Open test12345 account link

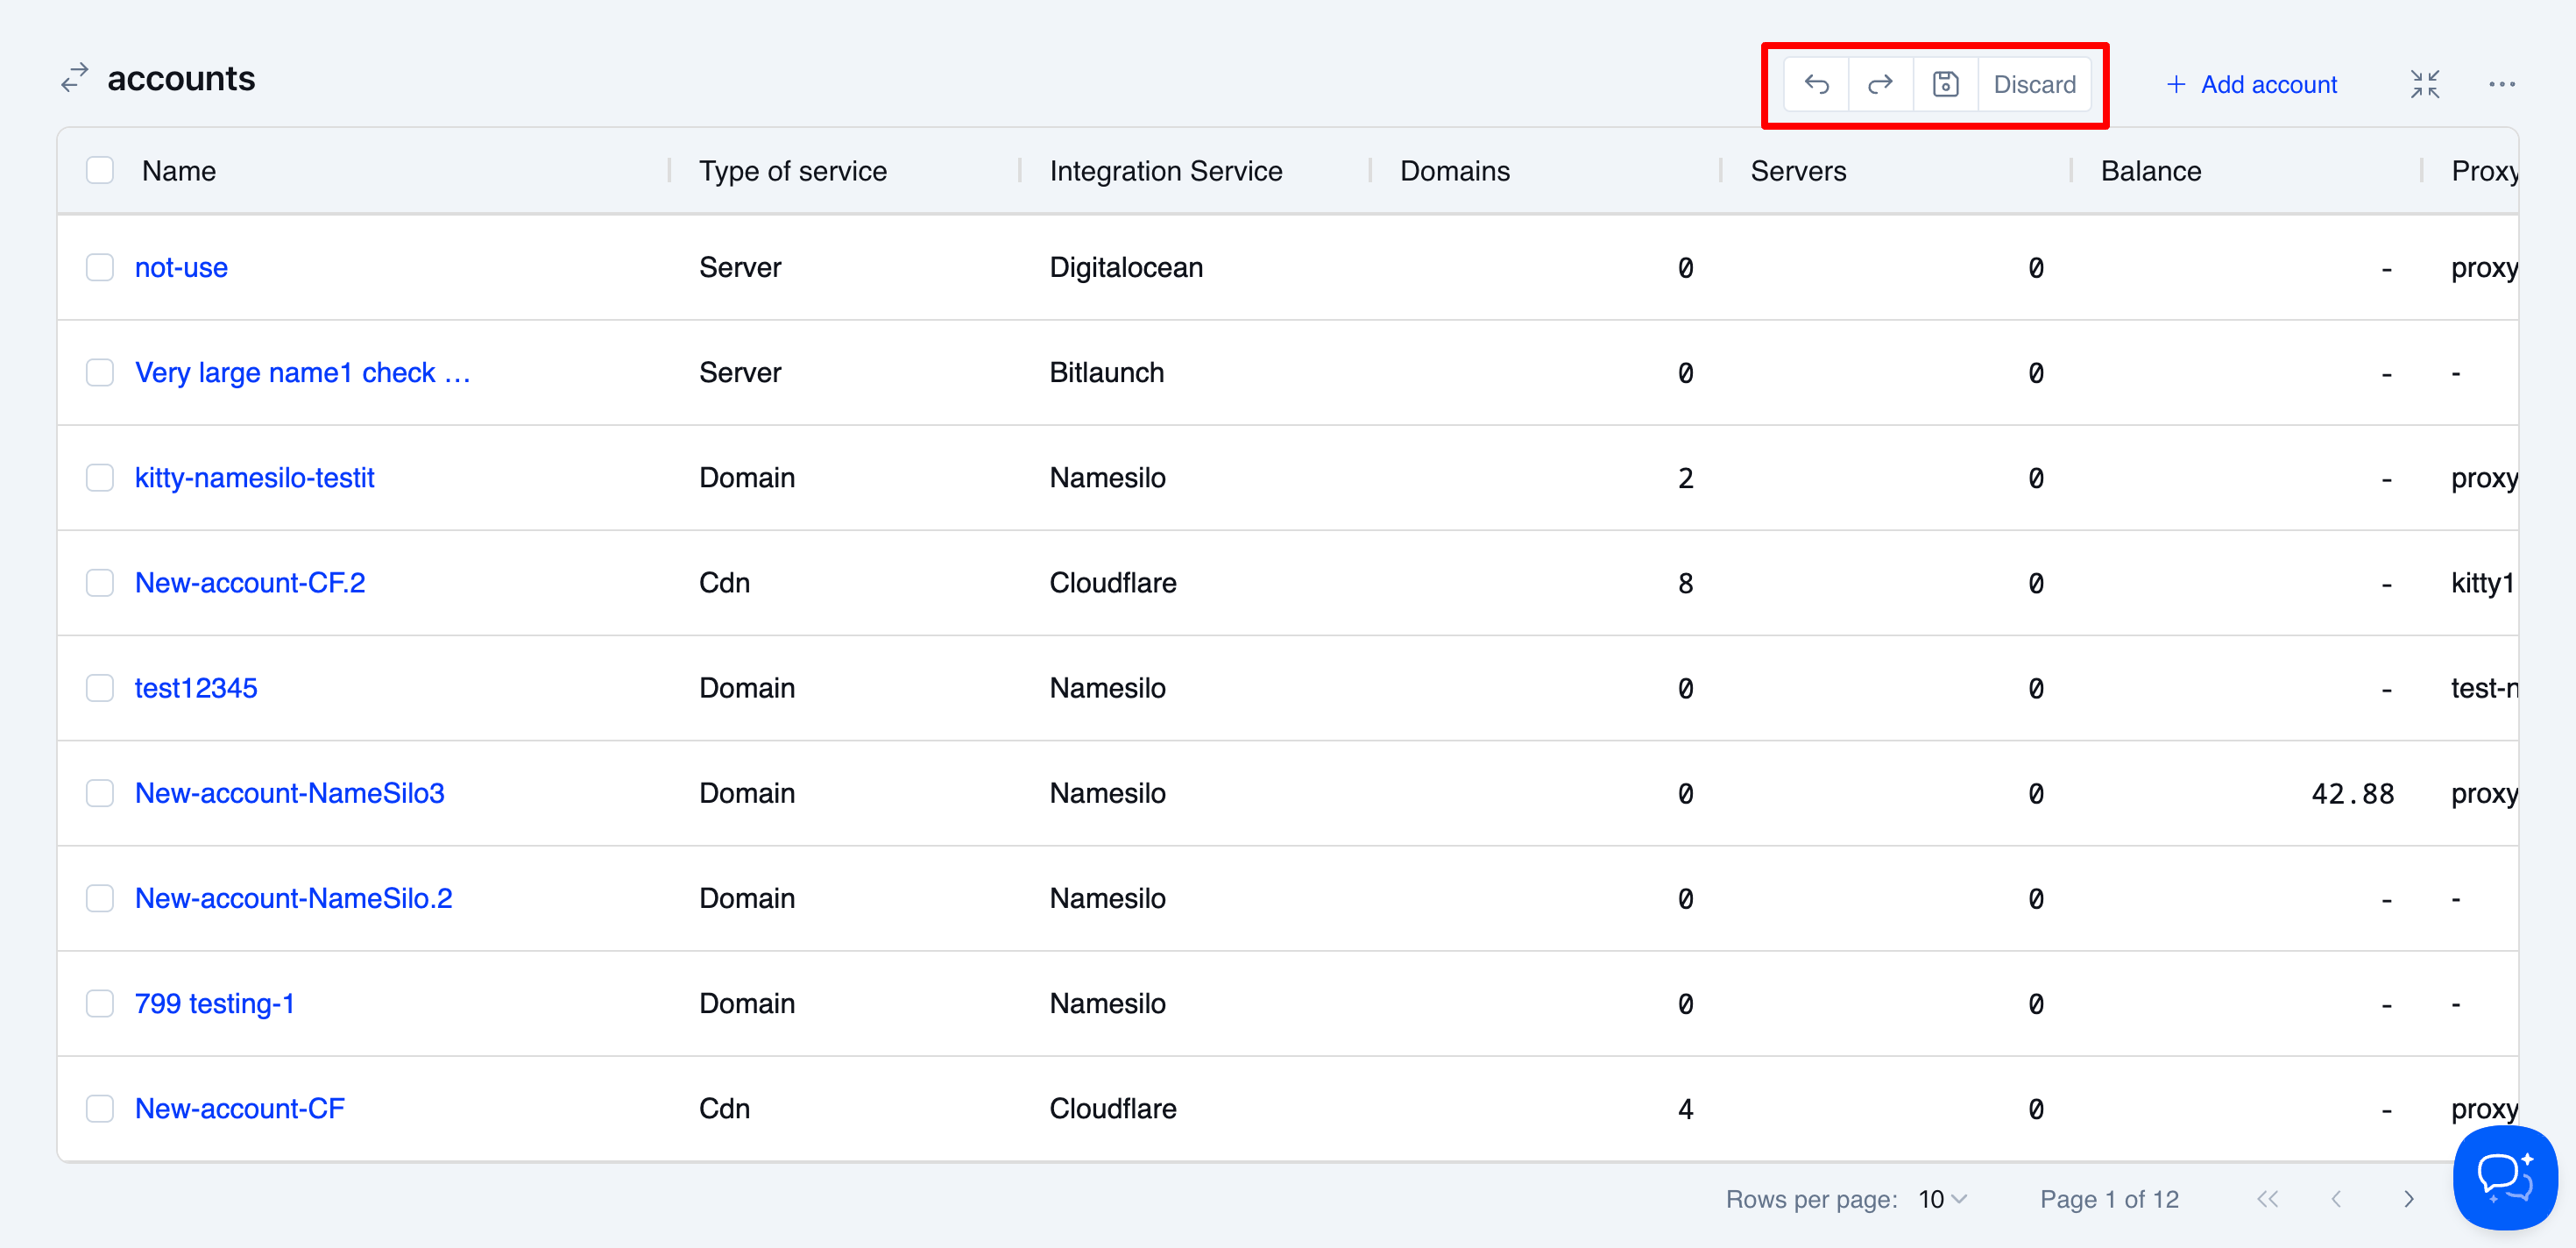click(196, 688)
